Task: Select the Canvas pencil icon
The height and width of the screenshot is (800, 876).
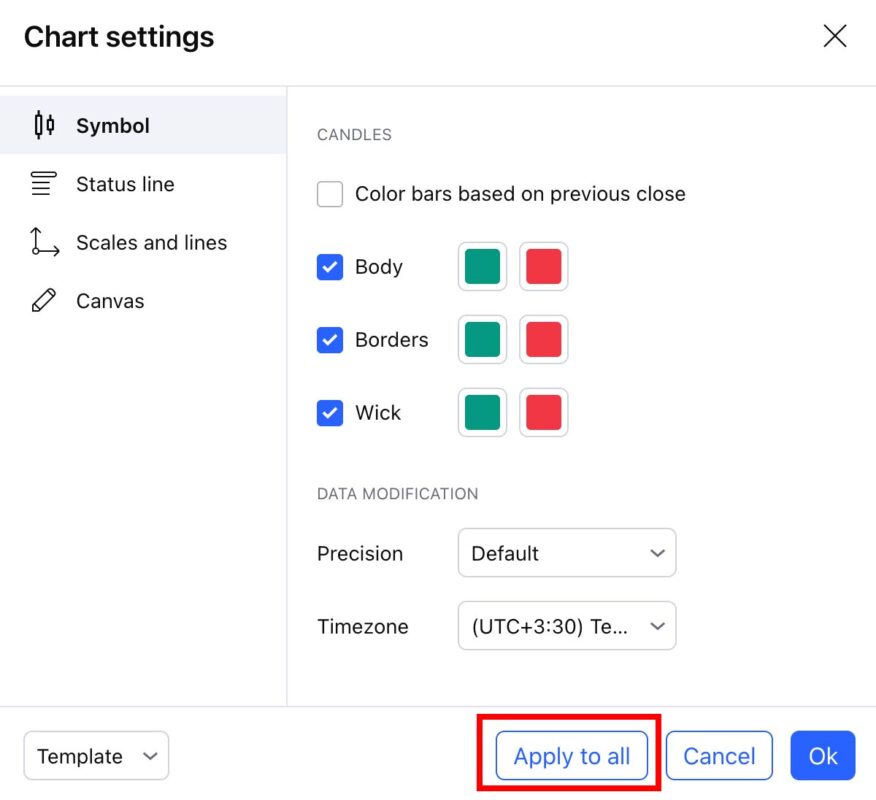Action: [x=42, y=300]
